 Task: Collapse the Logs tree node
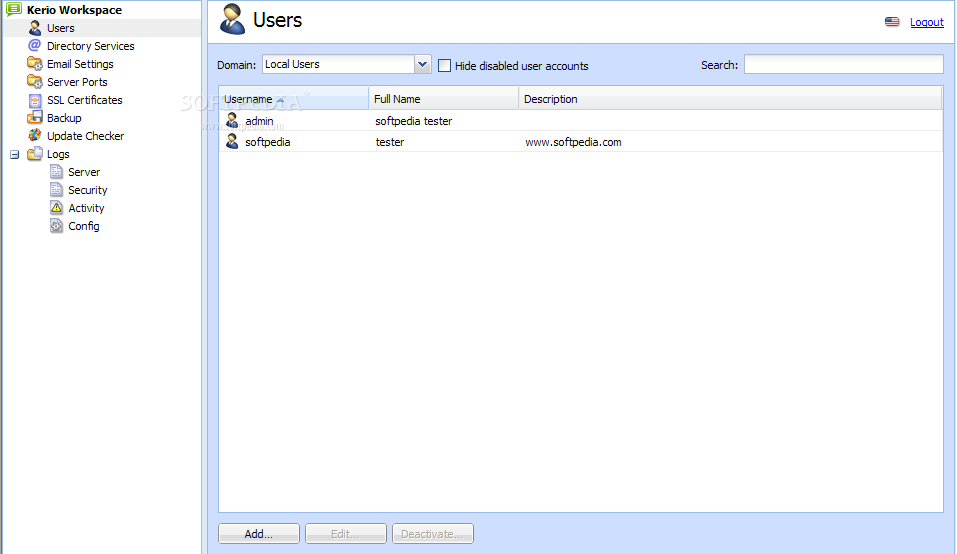(15, 154)
